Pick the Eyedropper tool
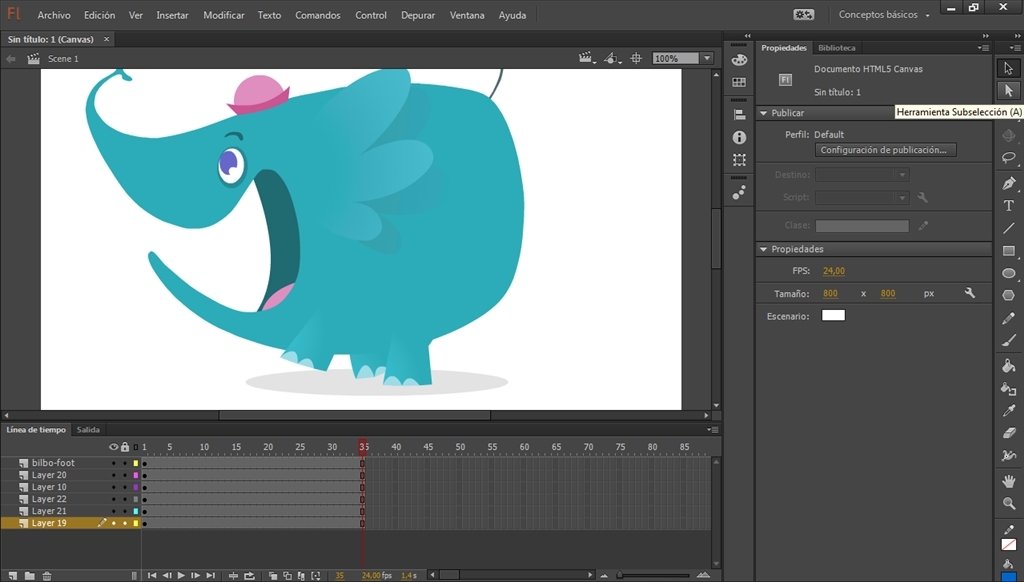The image size is (1024, 582). pos(1008,410)
